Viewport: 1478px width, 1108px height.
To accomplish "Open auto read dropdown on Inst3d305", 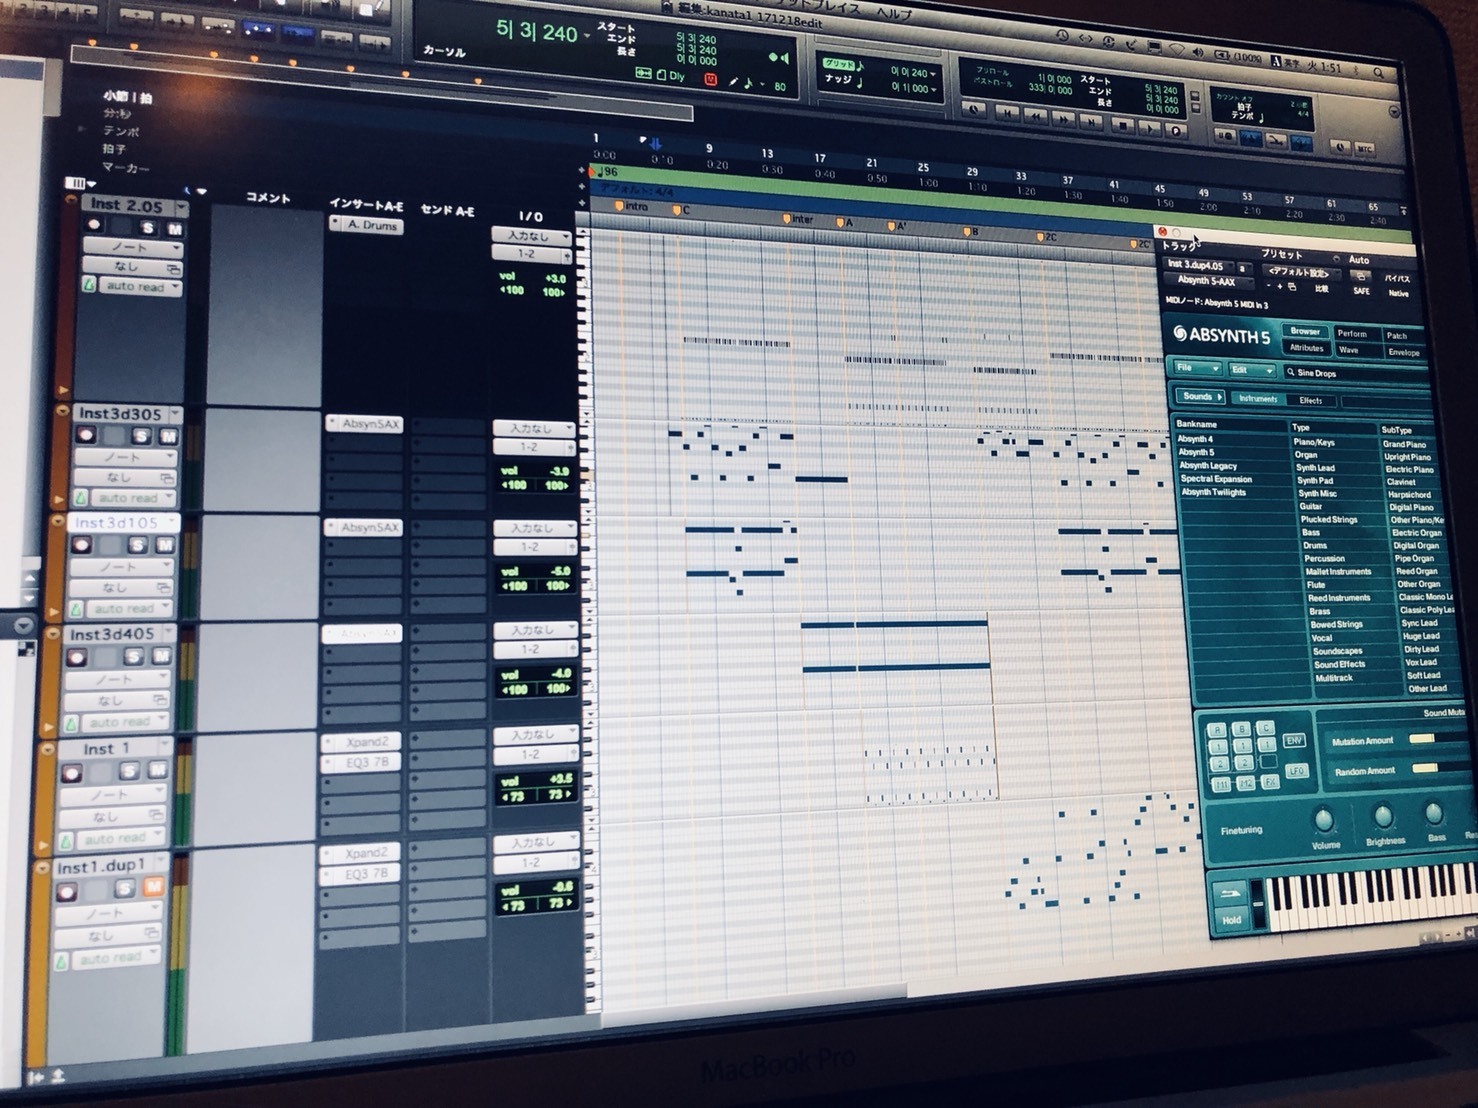I will tap(133, 498).
